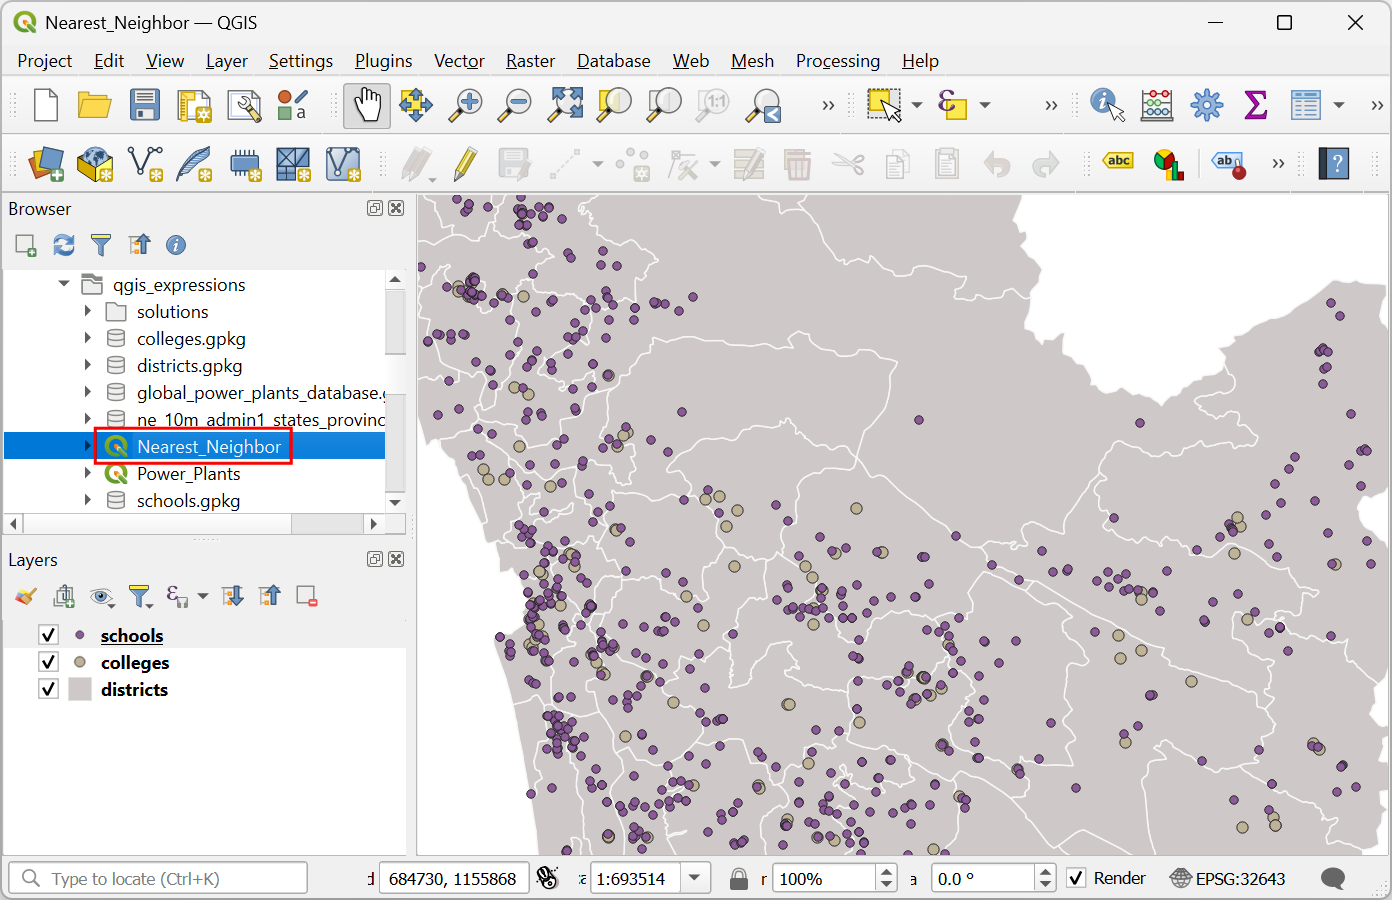Open the Data Source Manager icon
Screen dimensions: 1392x900
click(x=46, y=164)
